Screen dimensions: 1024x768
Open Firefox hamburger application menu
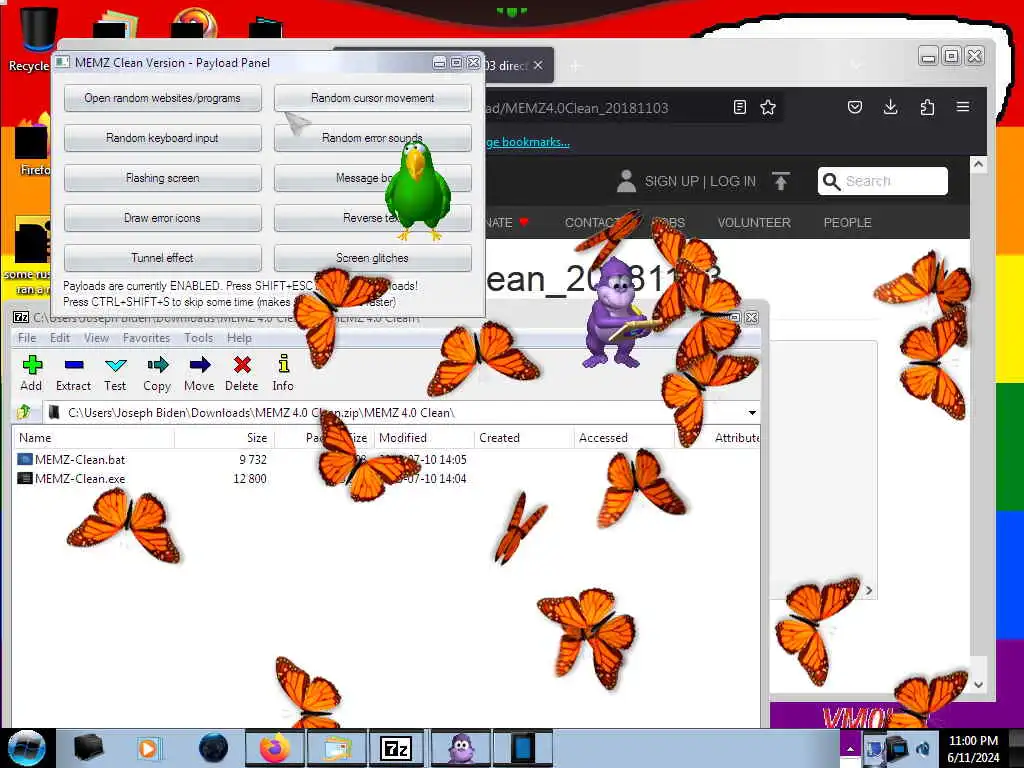point(963,106)
